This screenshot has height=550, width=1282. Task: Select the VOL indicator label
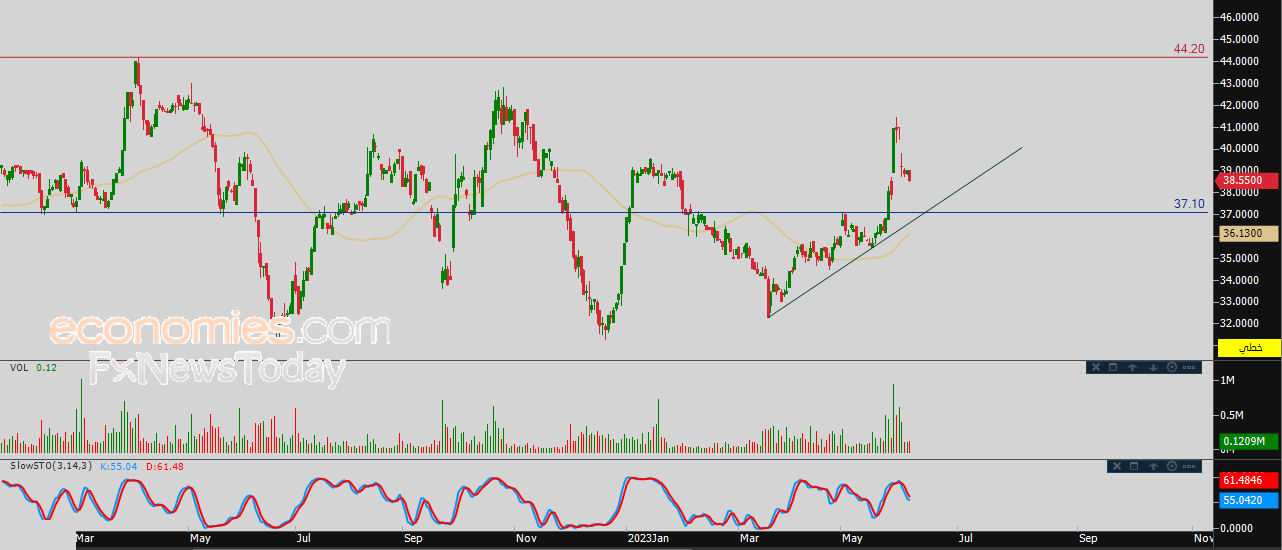[x=19, y=368]
